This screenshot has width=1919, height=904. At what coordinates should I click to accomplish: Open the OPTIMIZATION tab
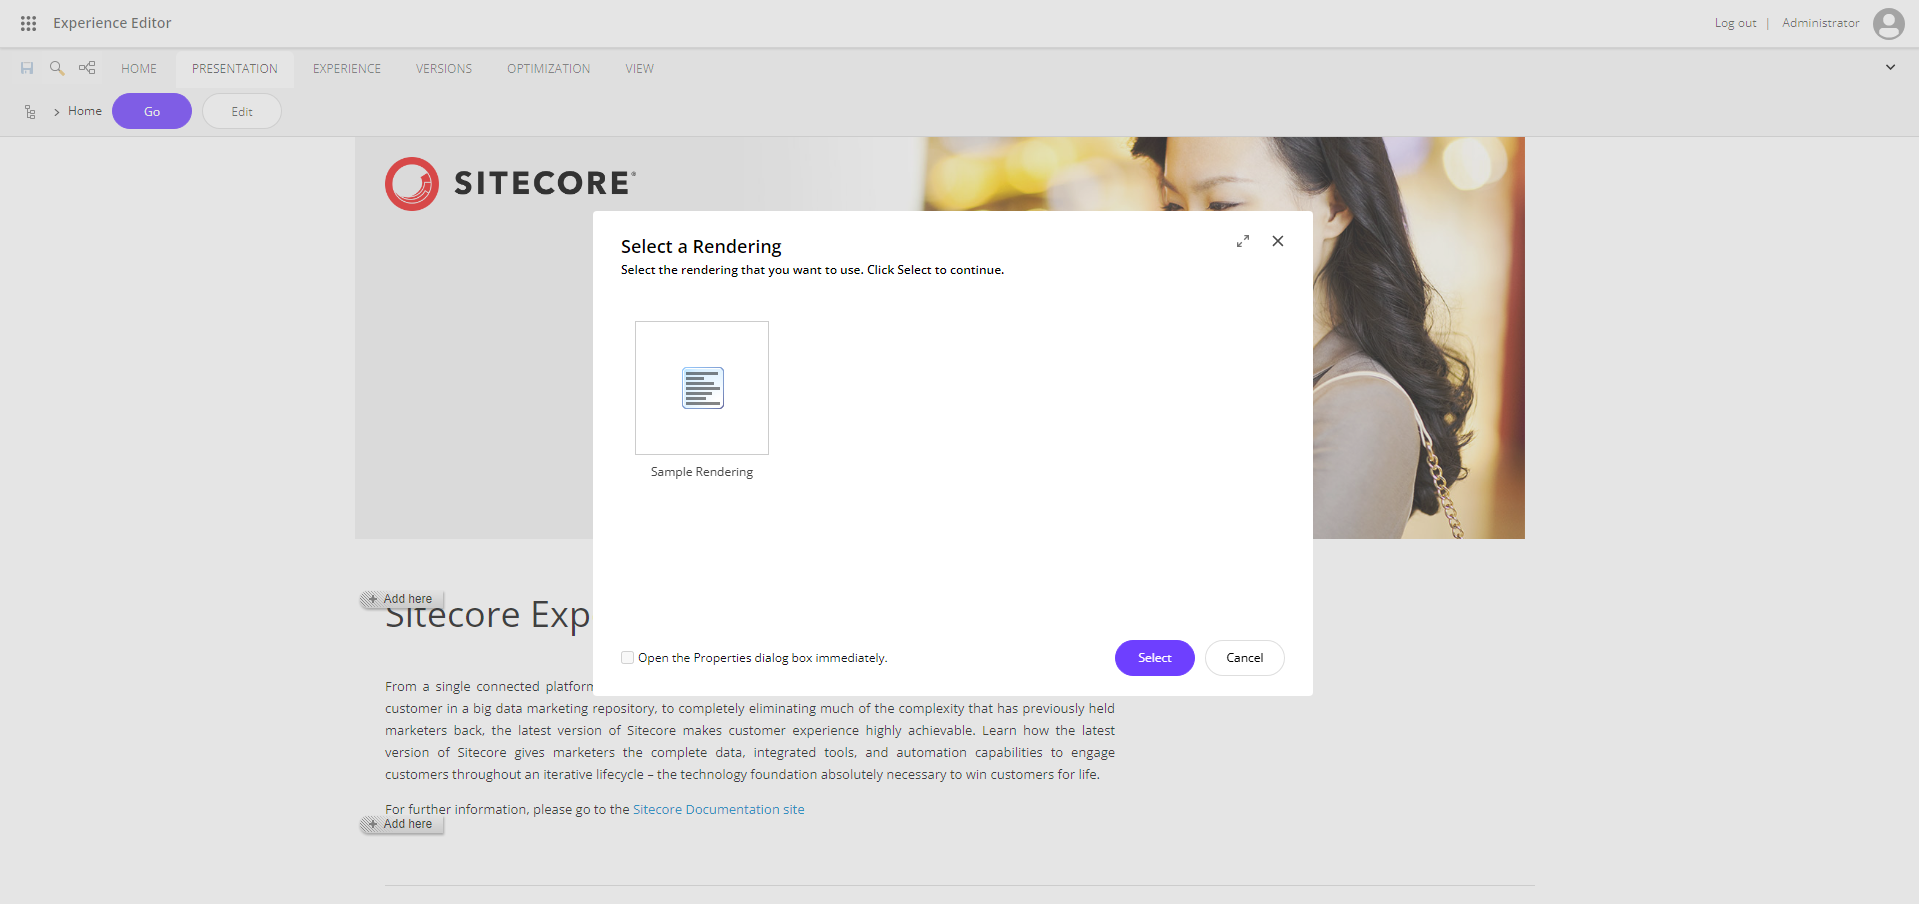[x=549, y=69]
